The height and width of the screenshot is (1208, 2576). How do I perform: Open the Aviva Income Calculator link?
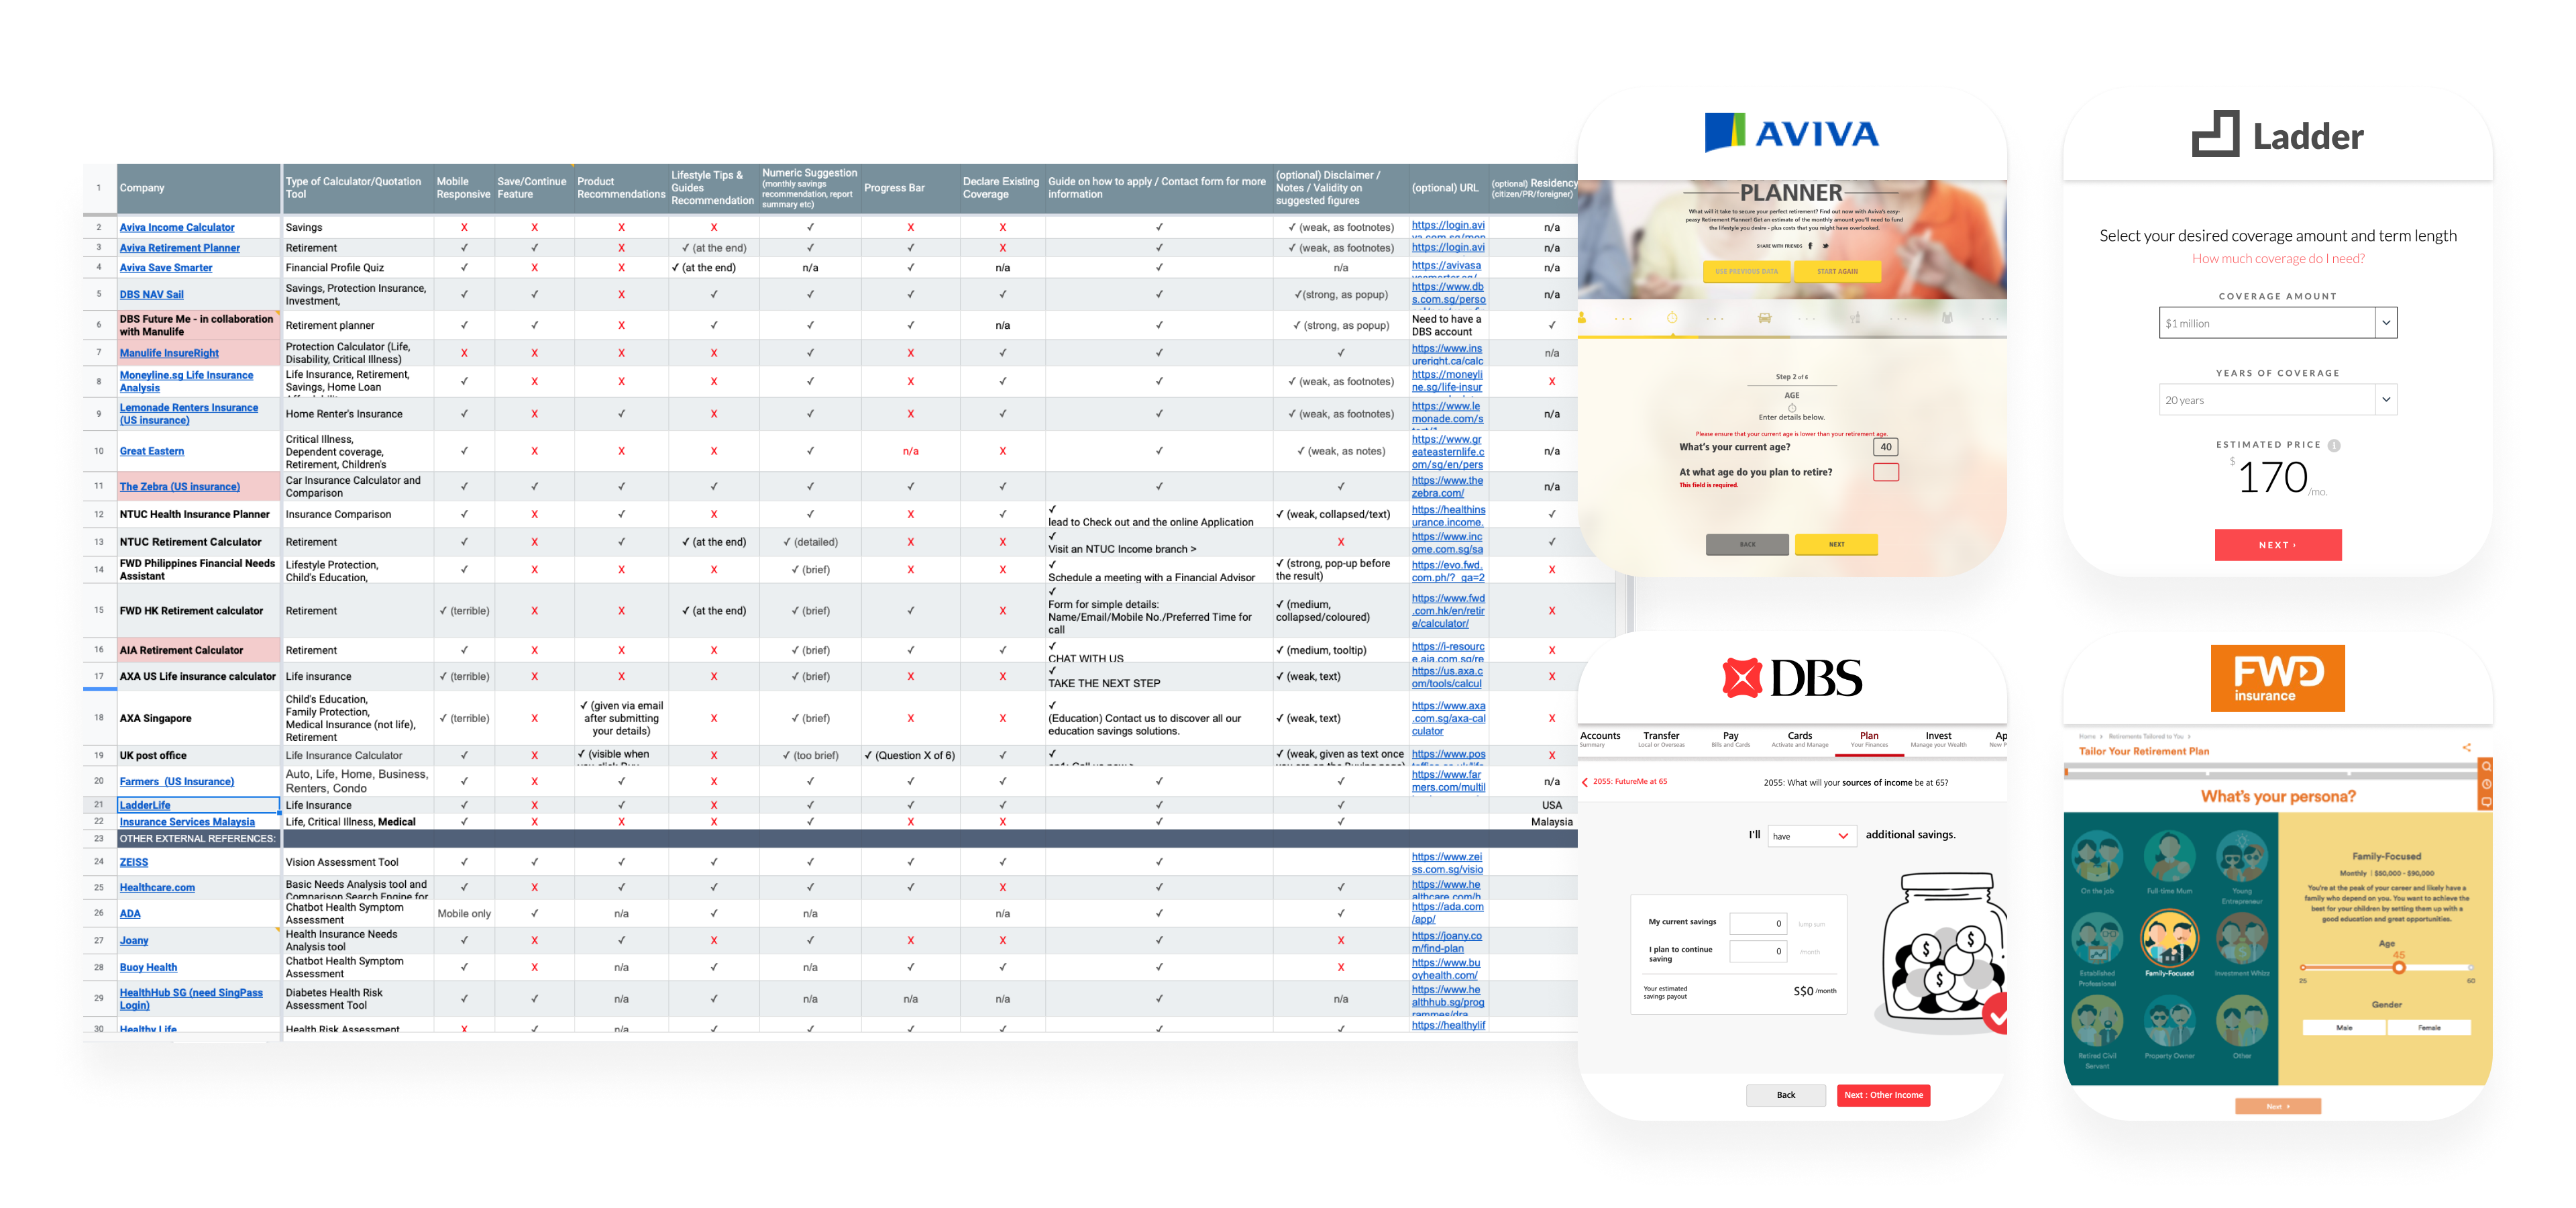[x=177, y=227]
